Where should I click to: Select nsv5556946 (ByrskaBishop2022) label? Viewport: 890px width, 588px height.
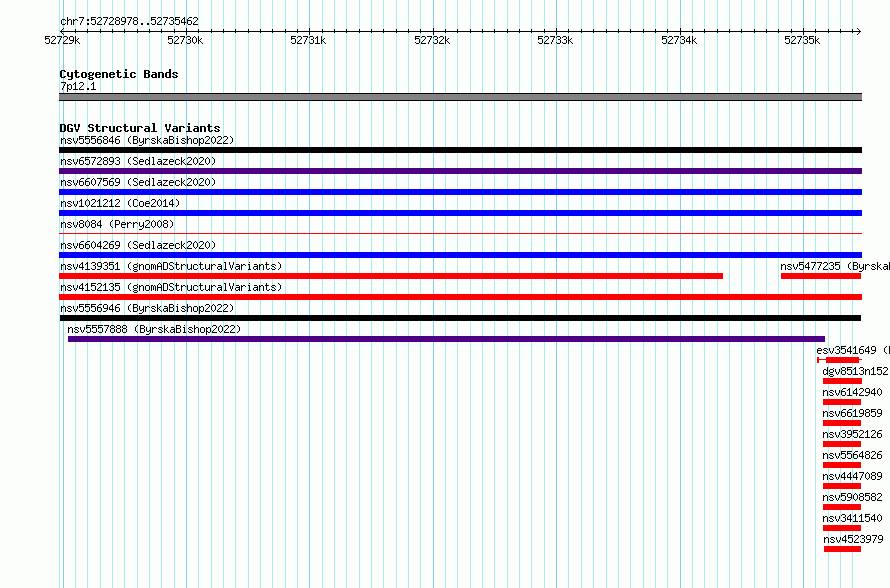pyautogui.click(x=147, y=308)
